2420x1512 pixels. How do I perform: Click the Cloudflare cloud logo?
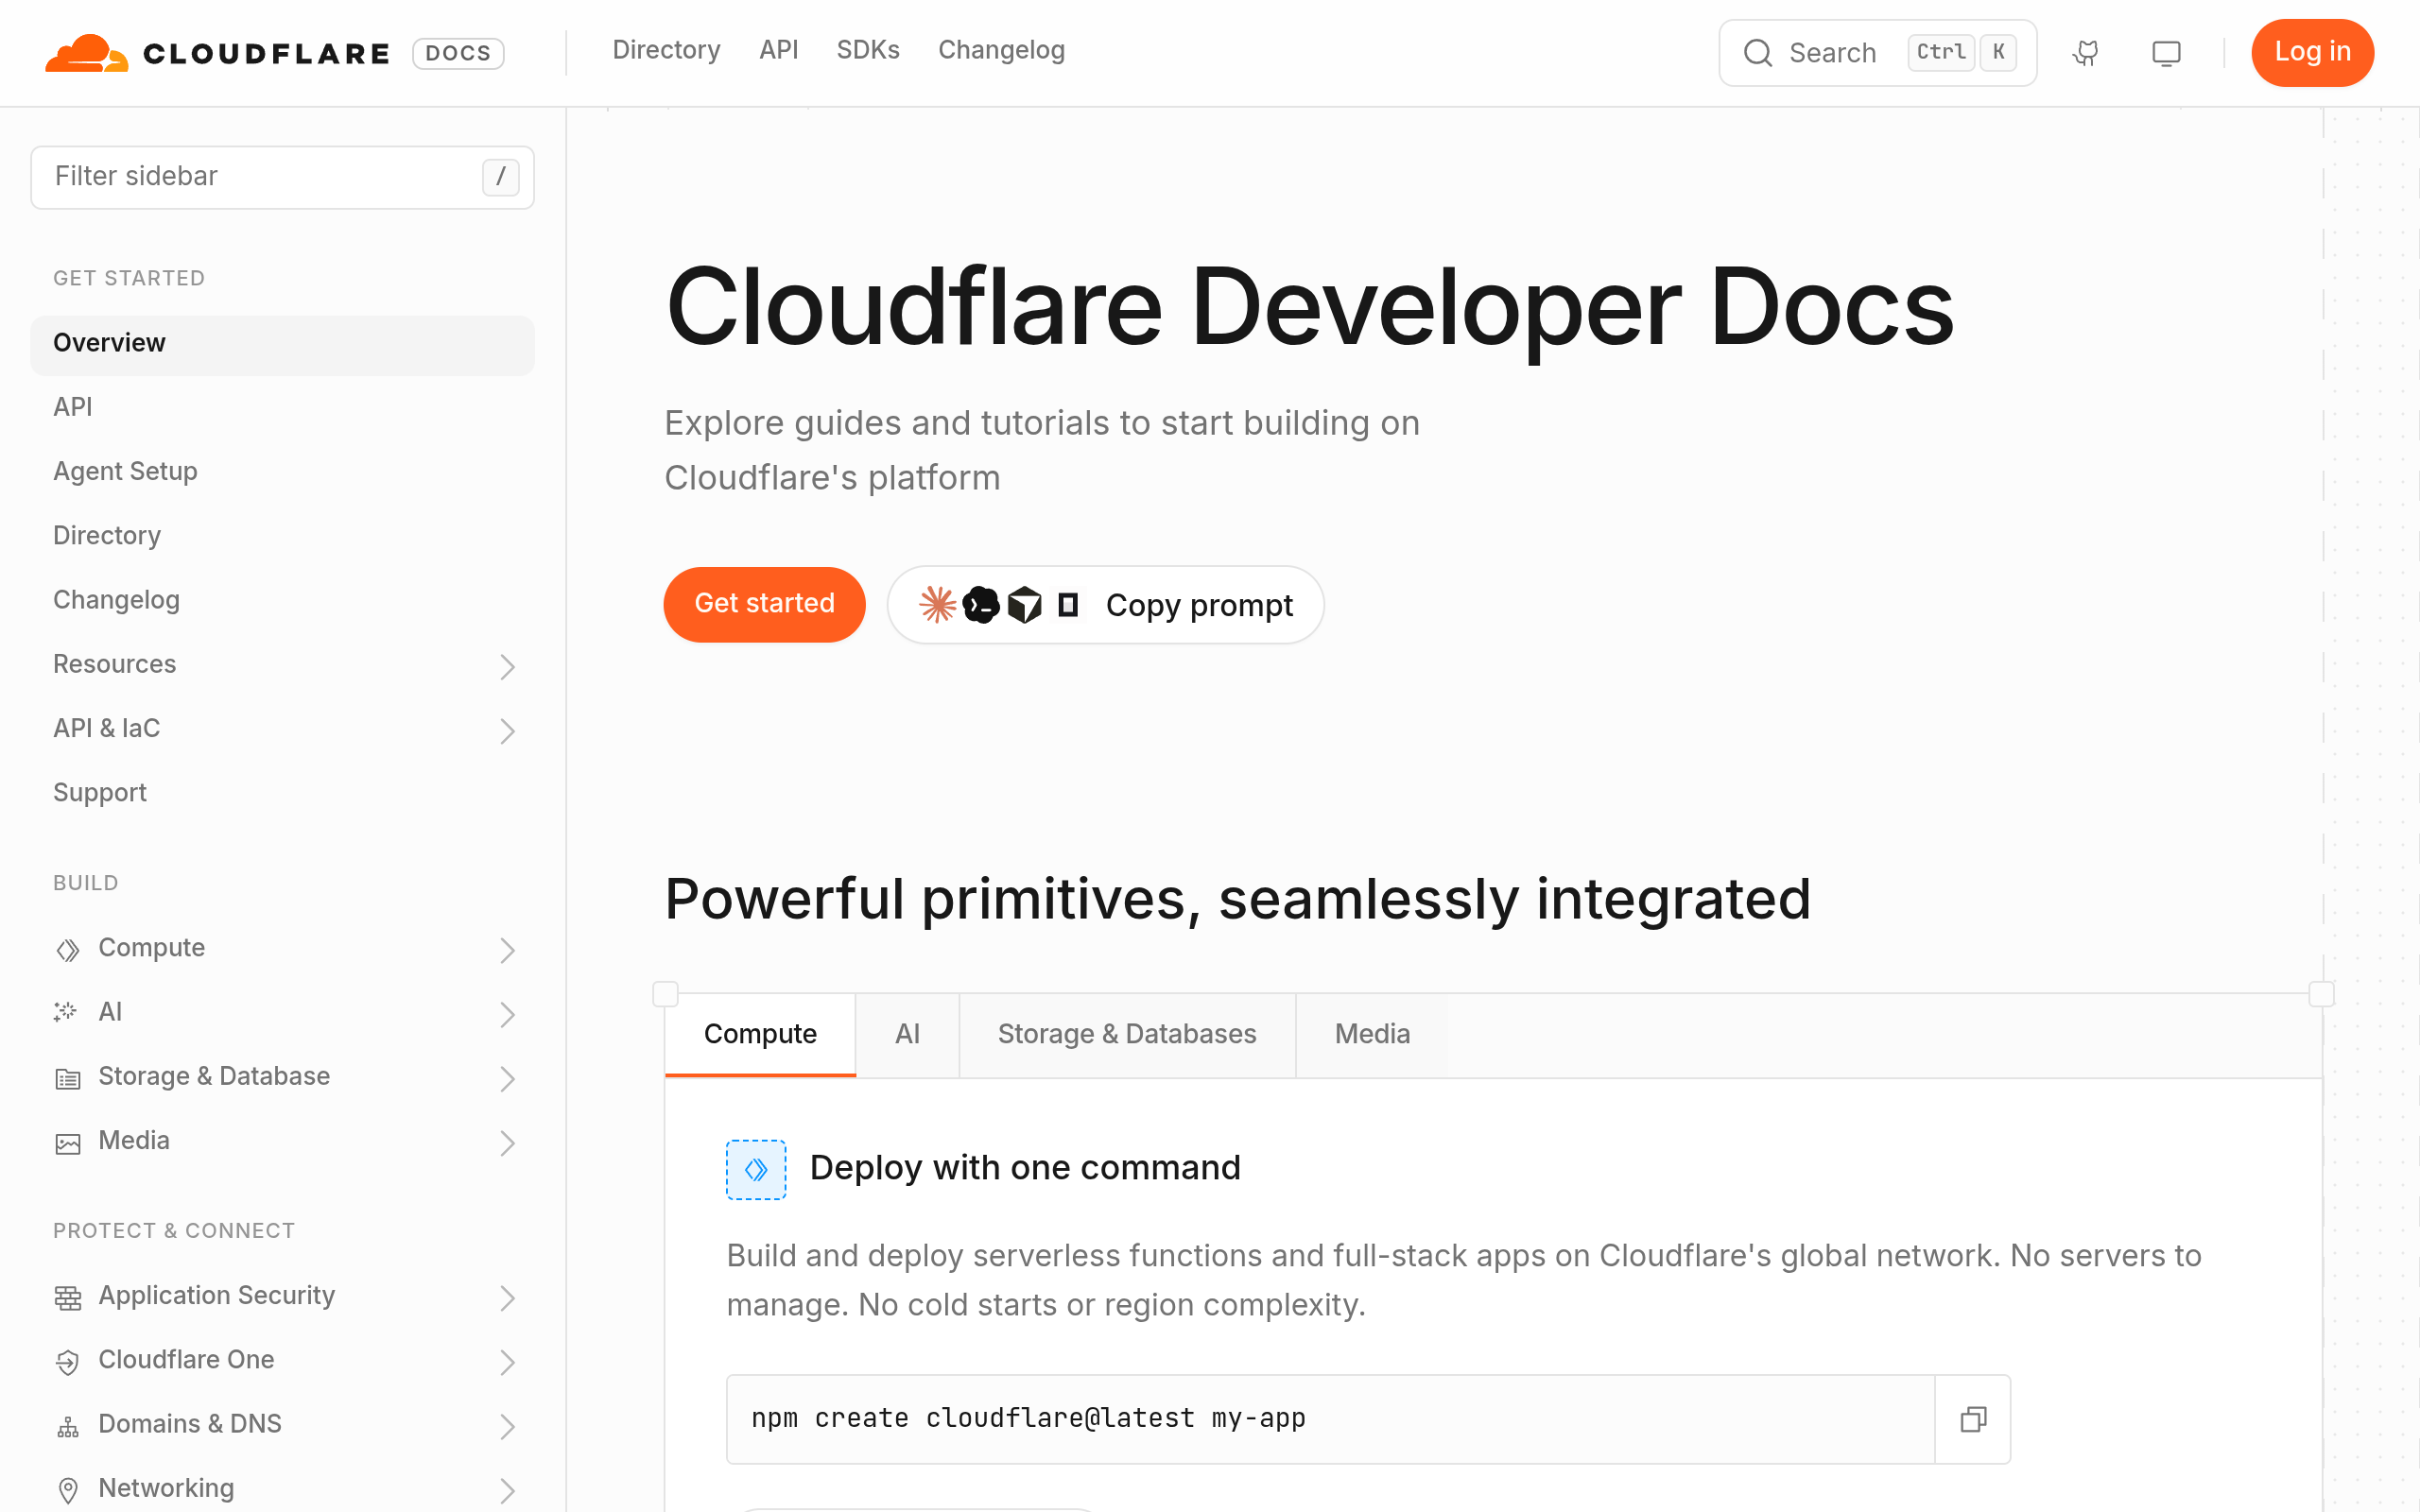click(x=87, y=53)
